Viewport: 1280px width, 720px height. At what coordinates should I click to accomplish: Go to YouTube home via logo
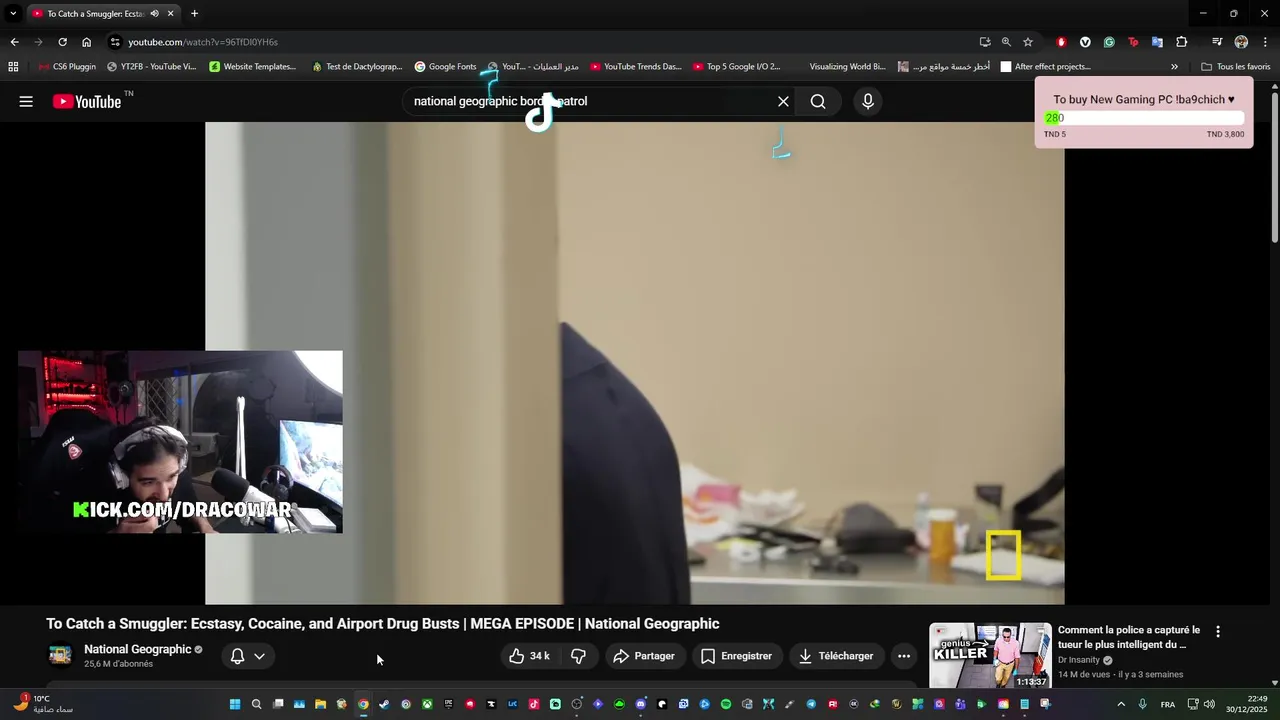tap(87, 101)
